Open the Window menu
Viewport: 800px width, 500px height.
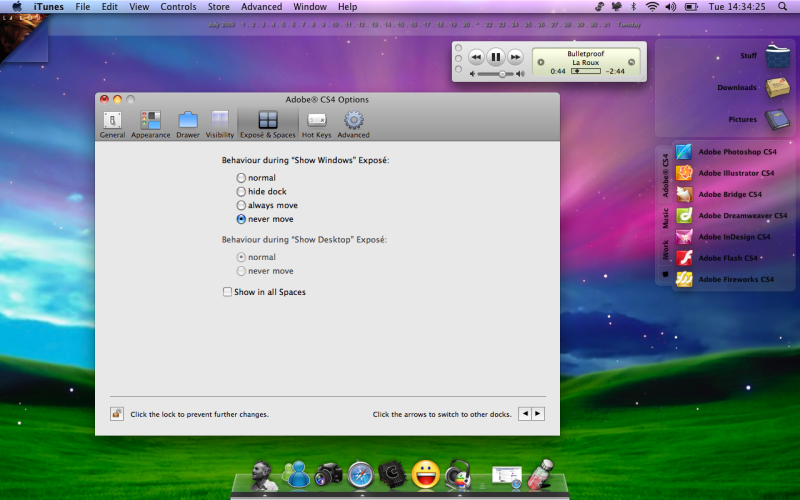tap(310, 7)
